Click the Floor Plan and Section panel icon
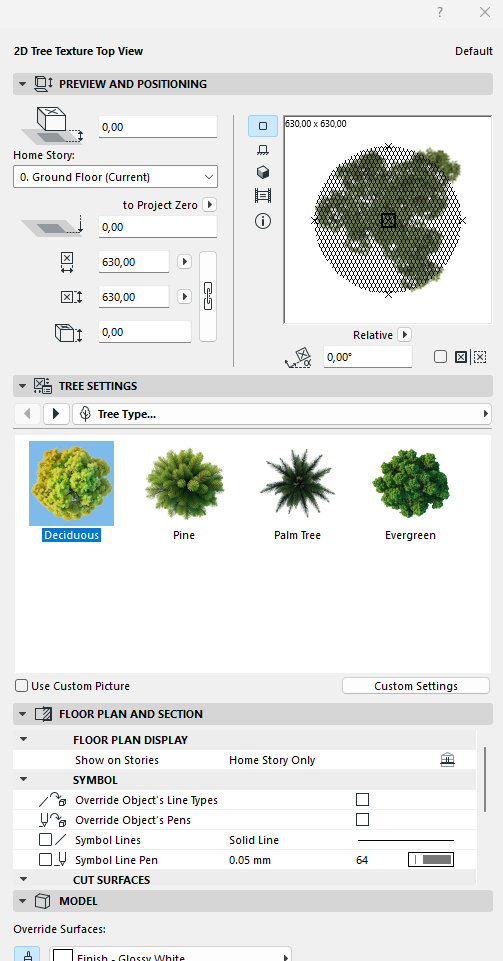Screen dimensions: 503x961 point(43,714)
